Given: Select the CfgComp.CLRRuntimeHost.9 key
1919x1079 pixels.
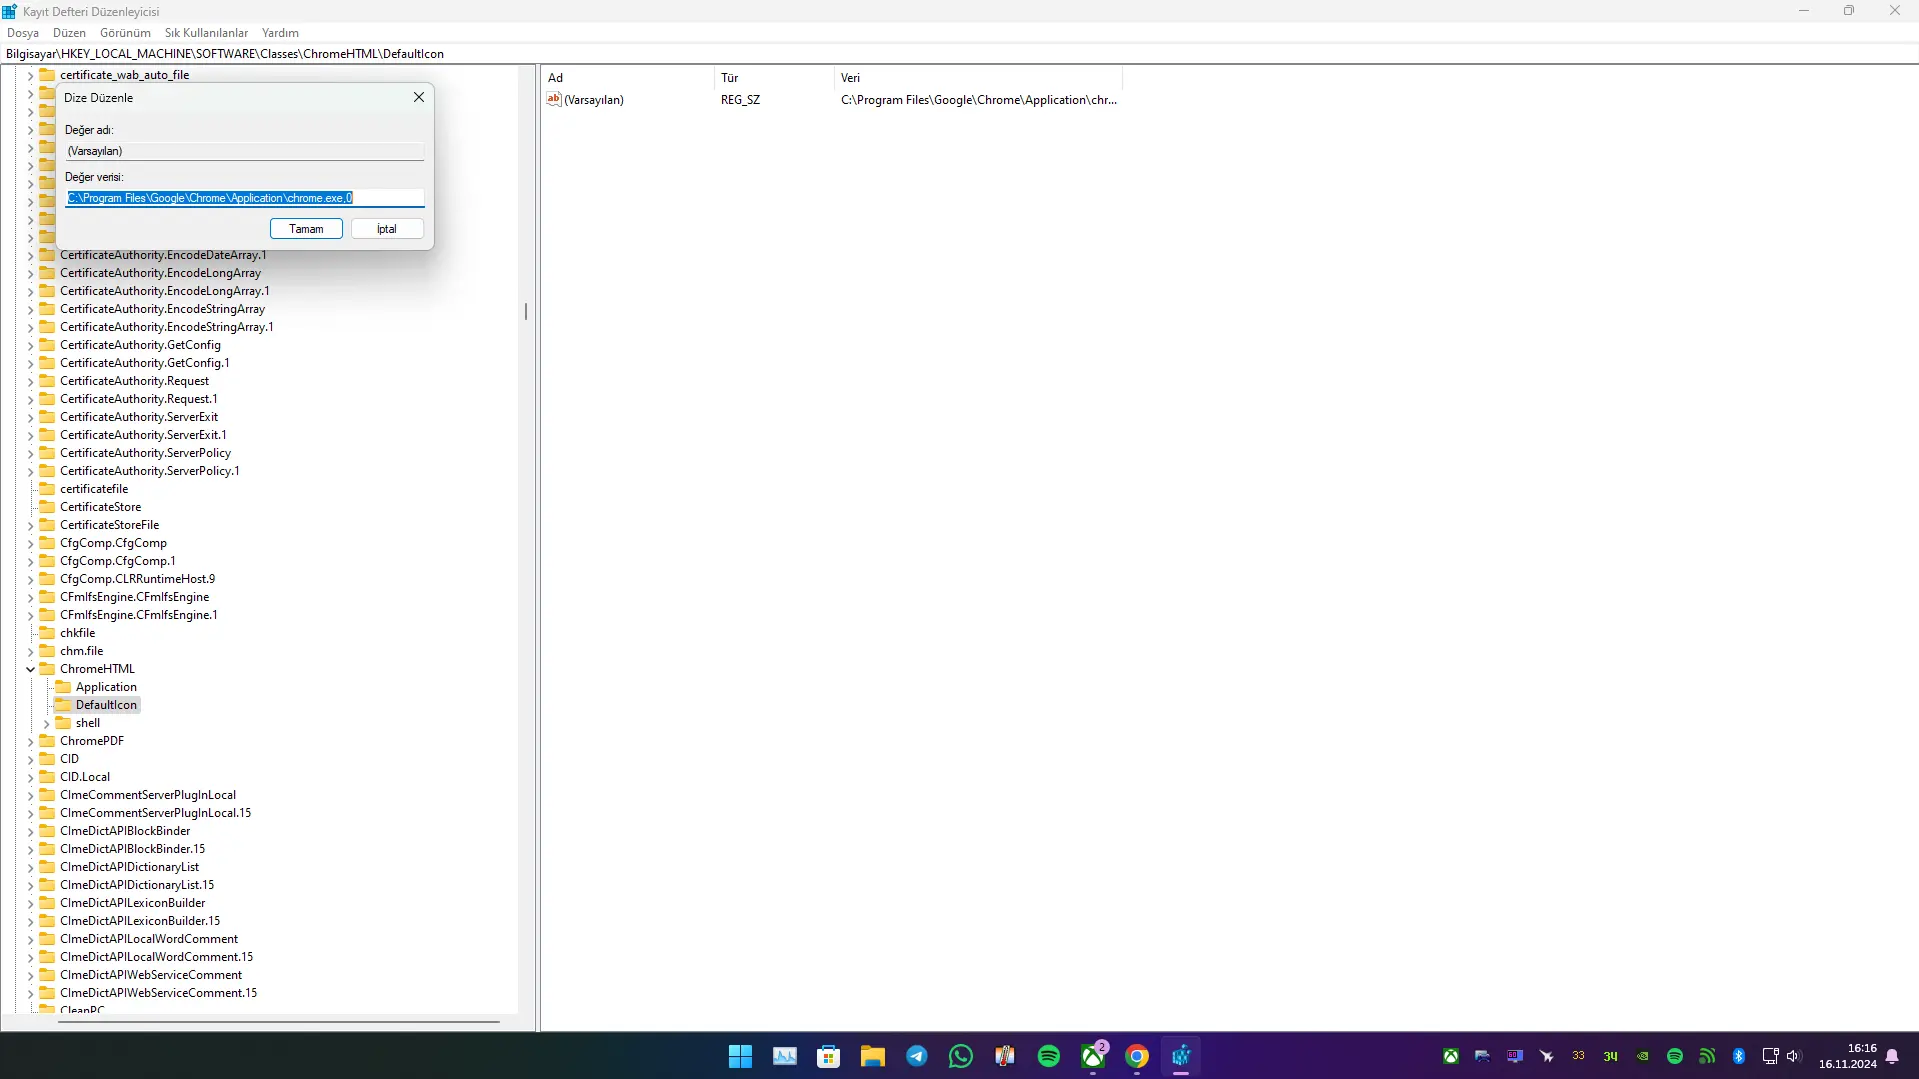Looking at the screenshot, I should 137,579.
